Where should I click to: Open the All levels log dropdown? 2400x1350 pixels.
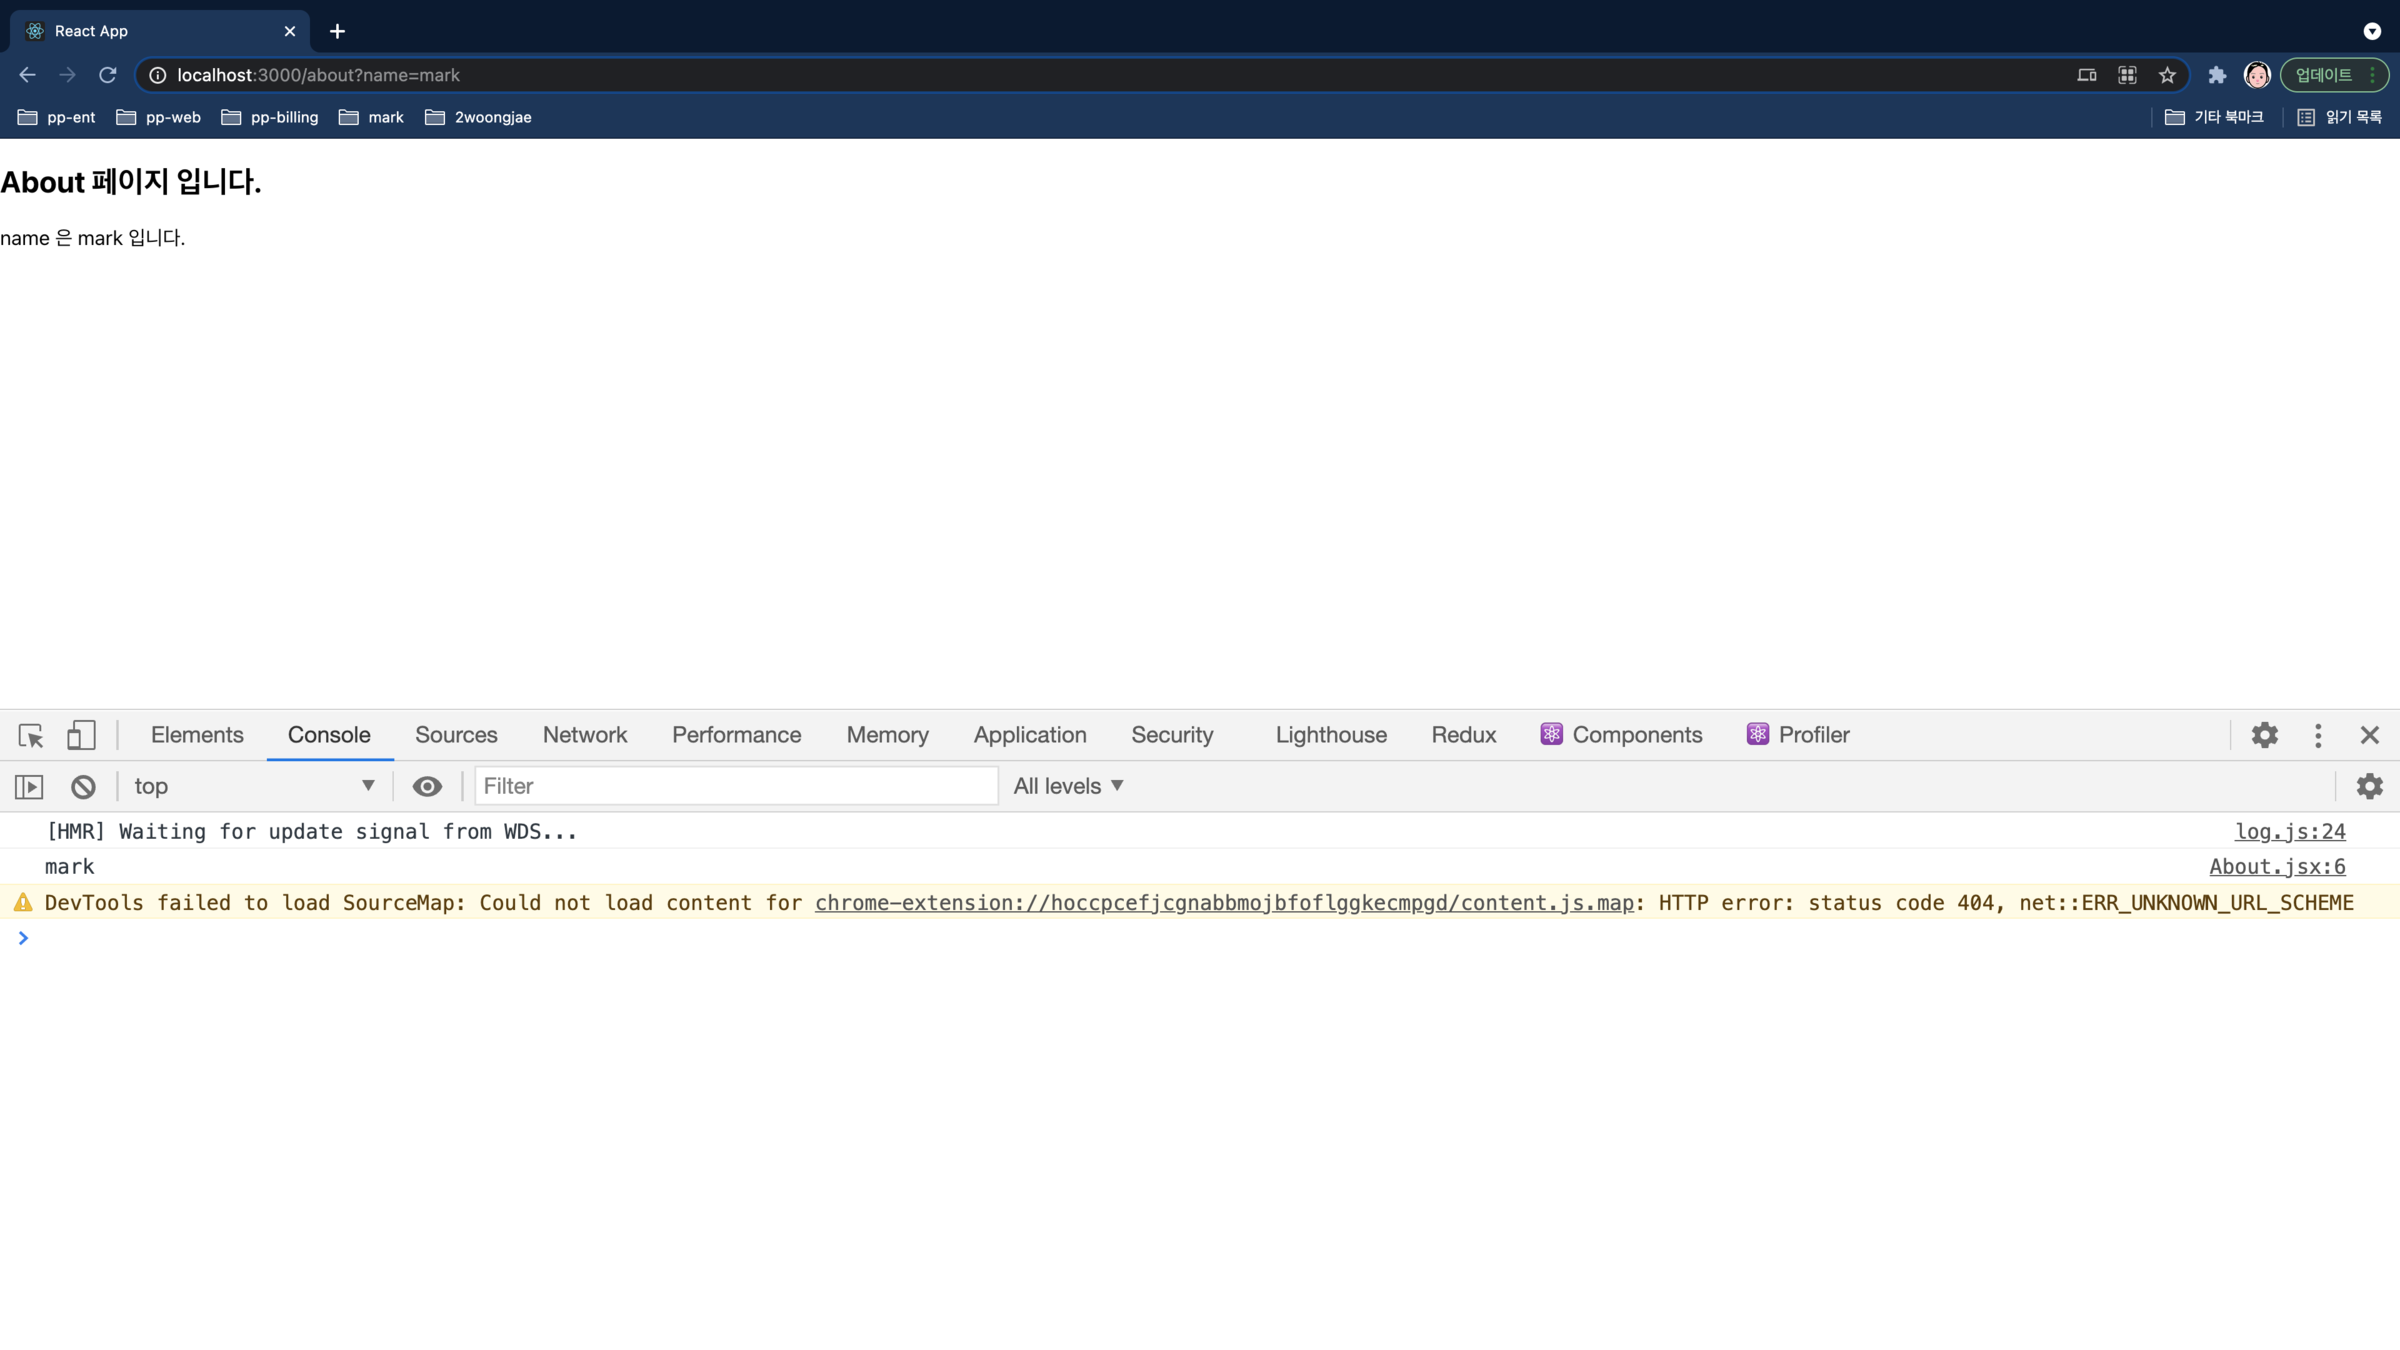[1068, 786]
